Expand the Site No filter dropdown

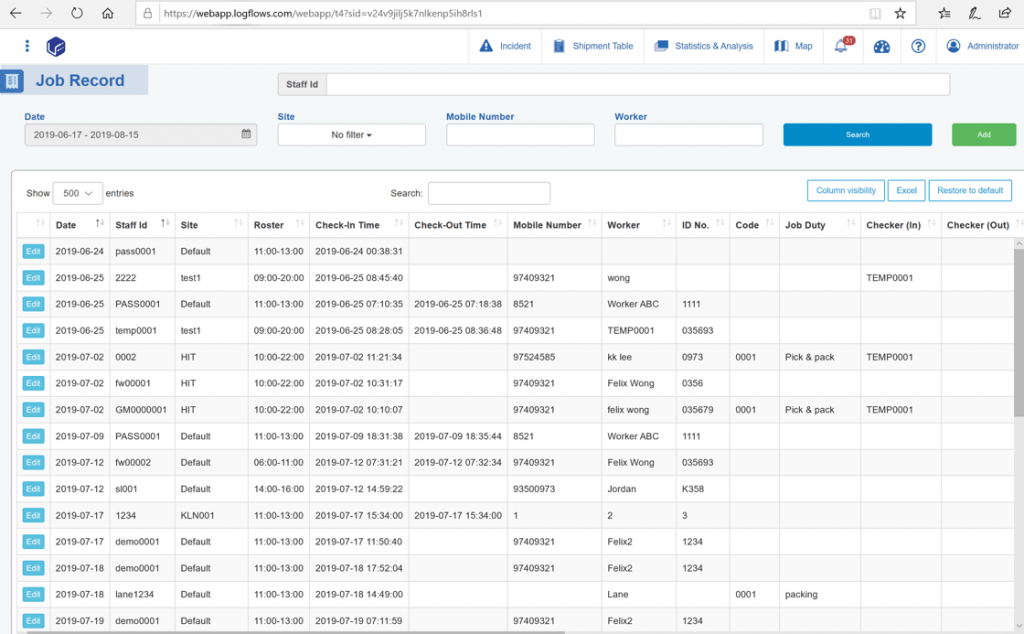351,135
